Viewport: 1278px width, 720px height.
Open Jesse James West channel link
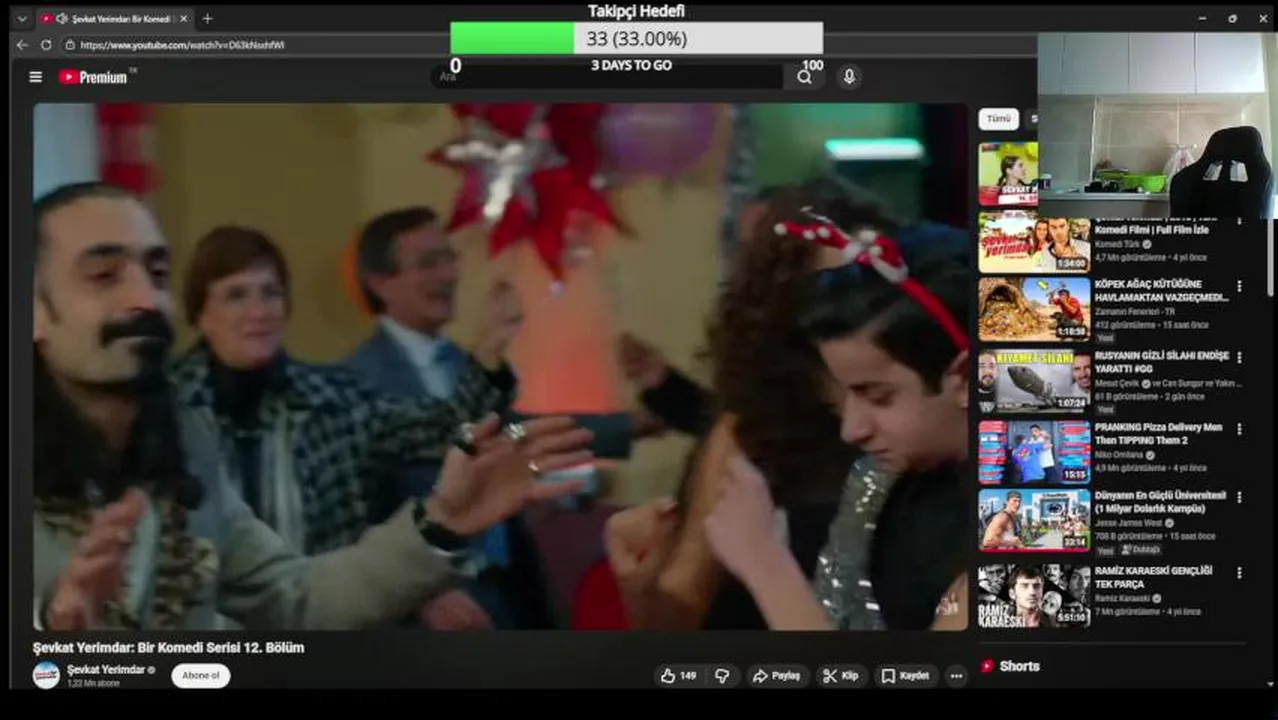click(1131, 522)
